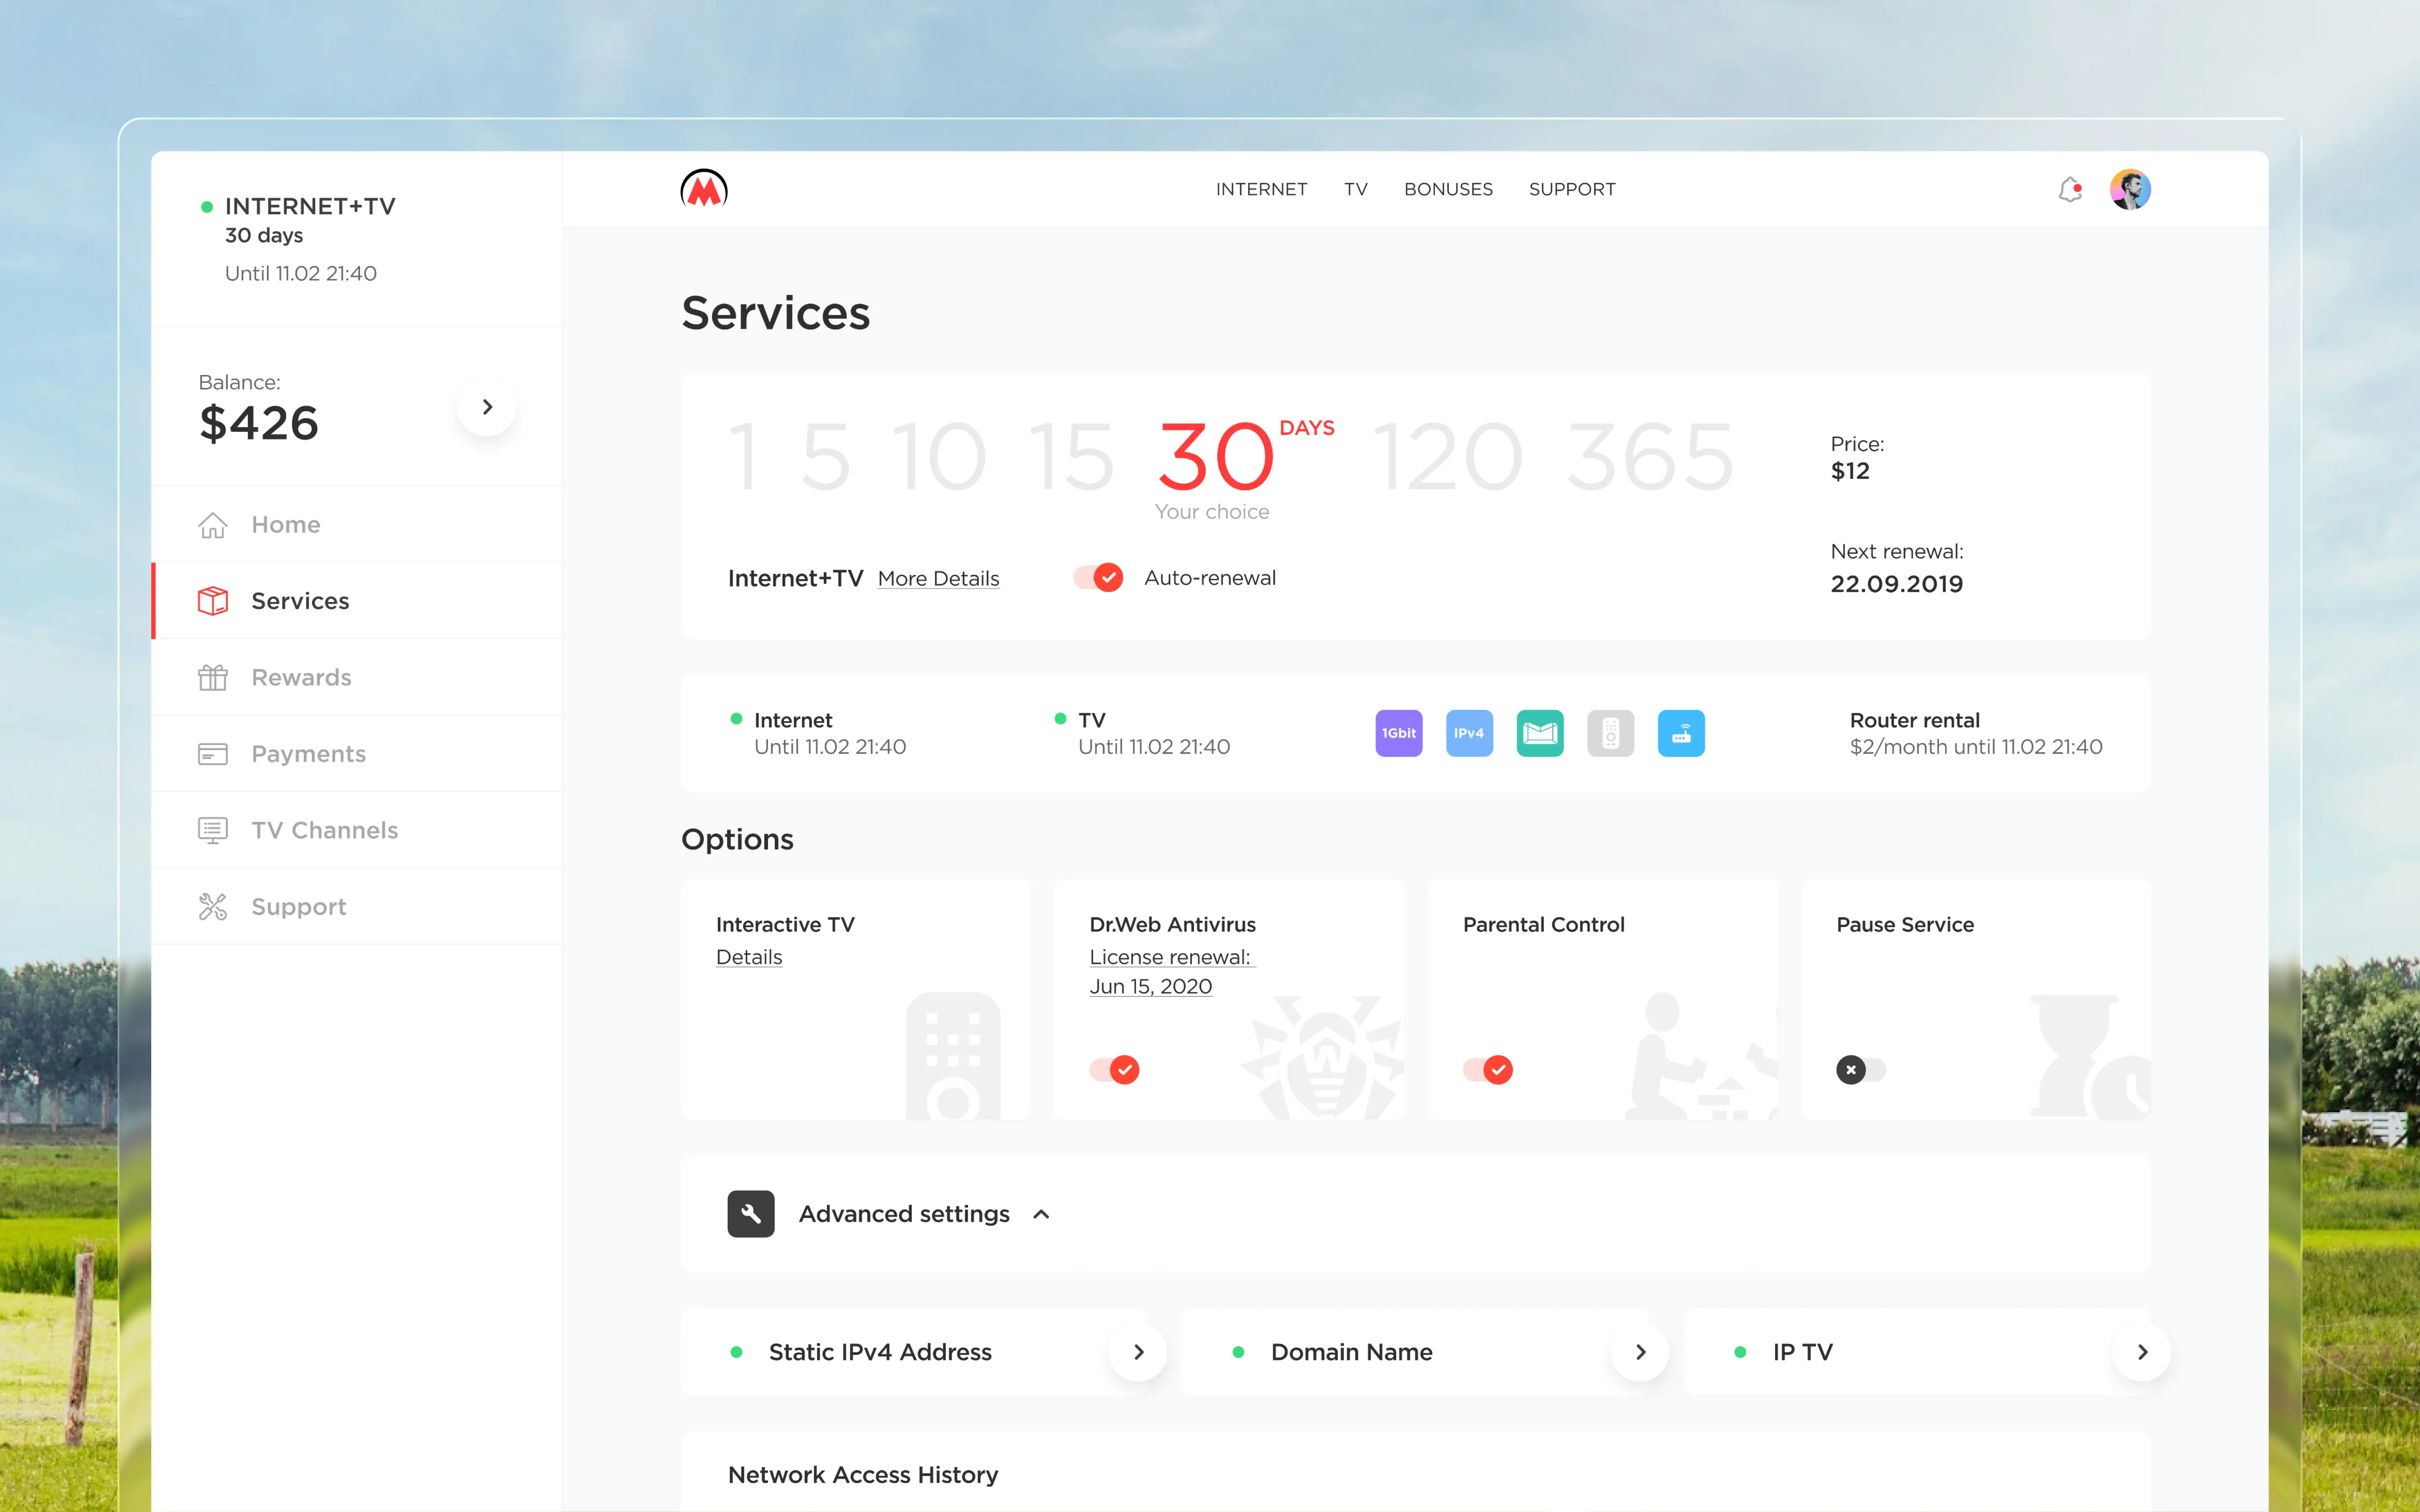Enable the Pause Service switch
The height and width of the screenshot is (1512, 2420).
point(1861,1070)
